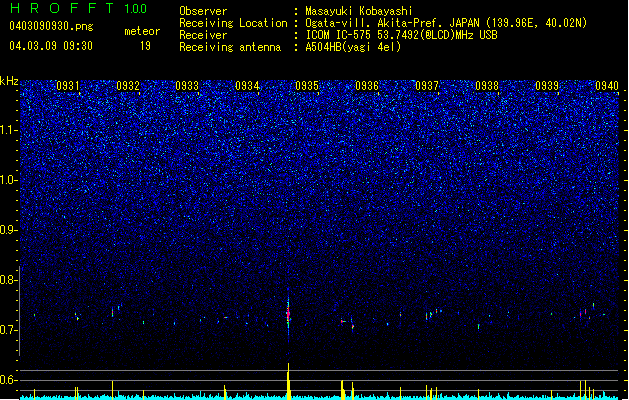Click the 0935 time marker
This screenshot has height=400, width=629.
point(307,86)
